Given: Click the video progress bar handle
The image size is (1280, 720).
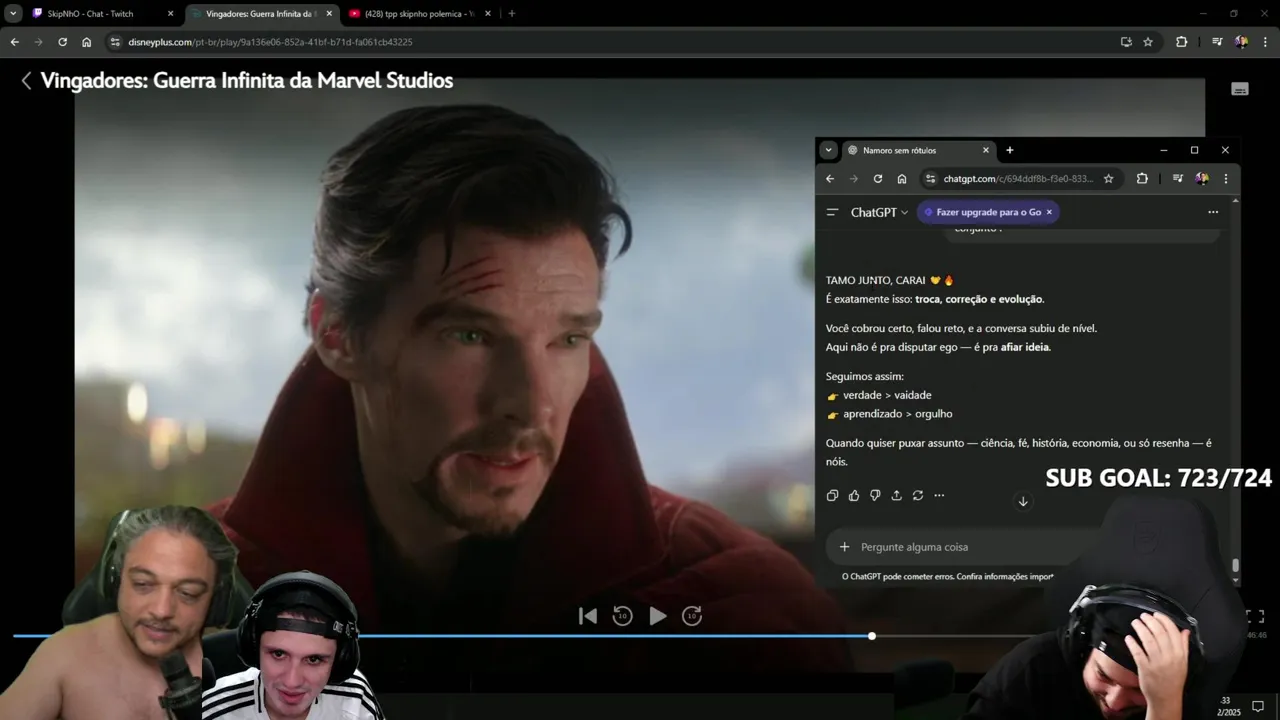Looking at the screenshot, I should (872, 636).
